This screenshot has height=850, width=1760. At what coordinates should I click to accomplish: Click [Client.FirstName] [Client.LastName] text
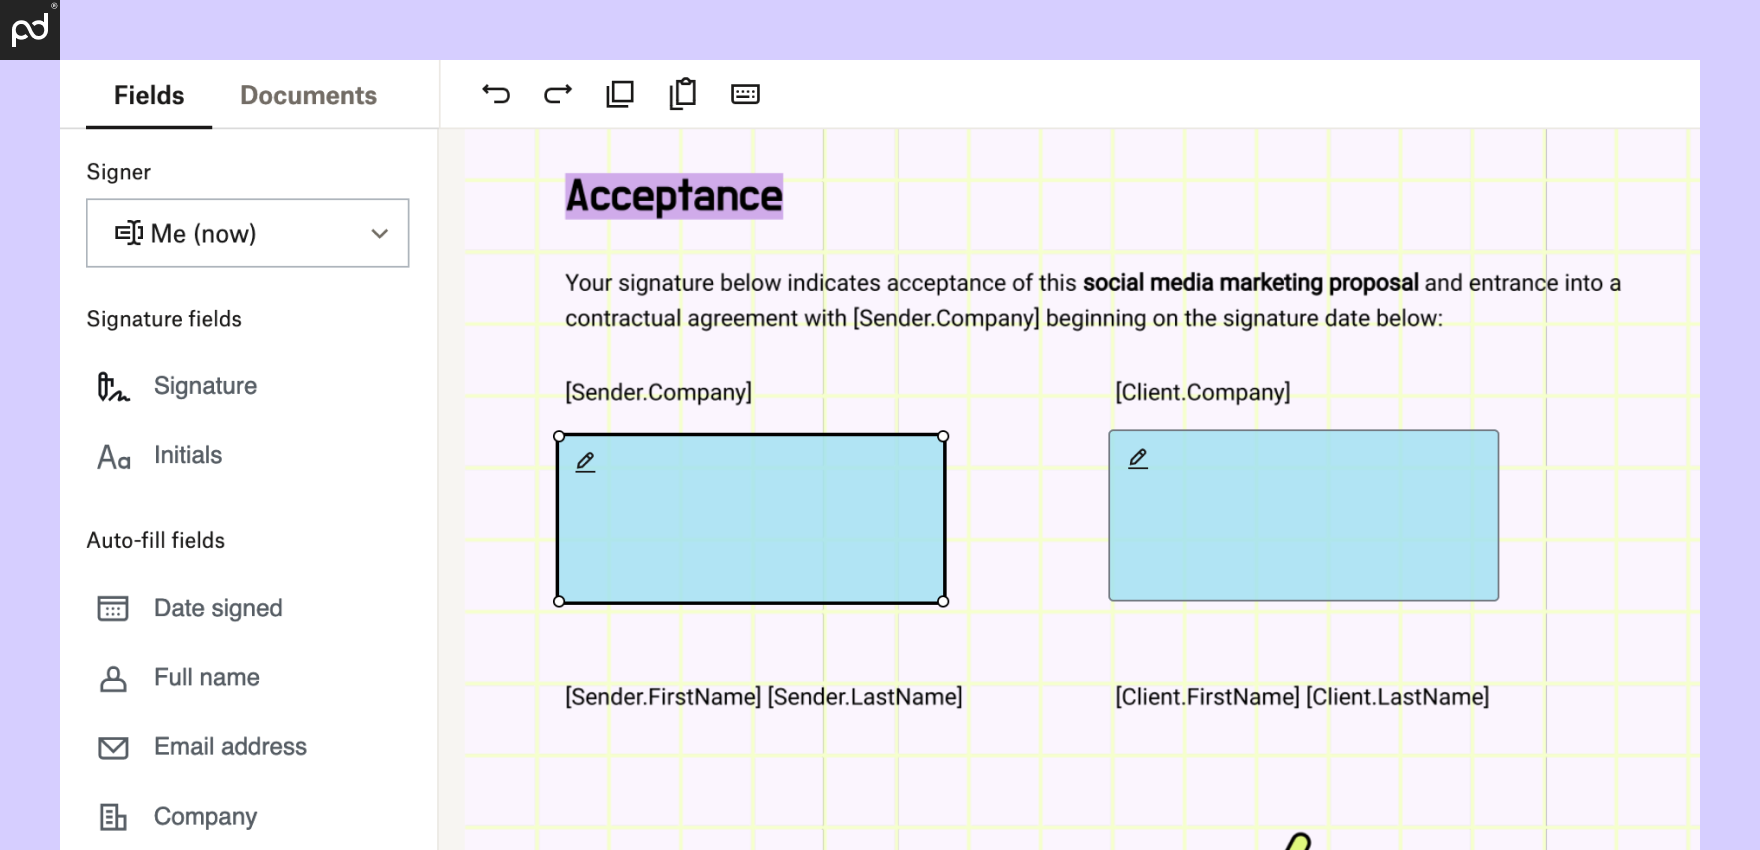point(1302,696)
